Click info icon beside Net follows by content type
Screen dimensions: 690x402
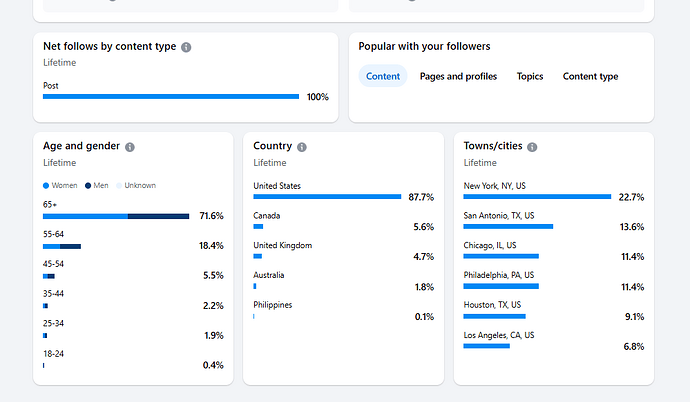coord(186,47)
